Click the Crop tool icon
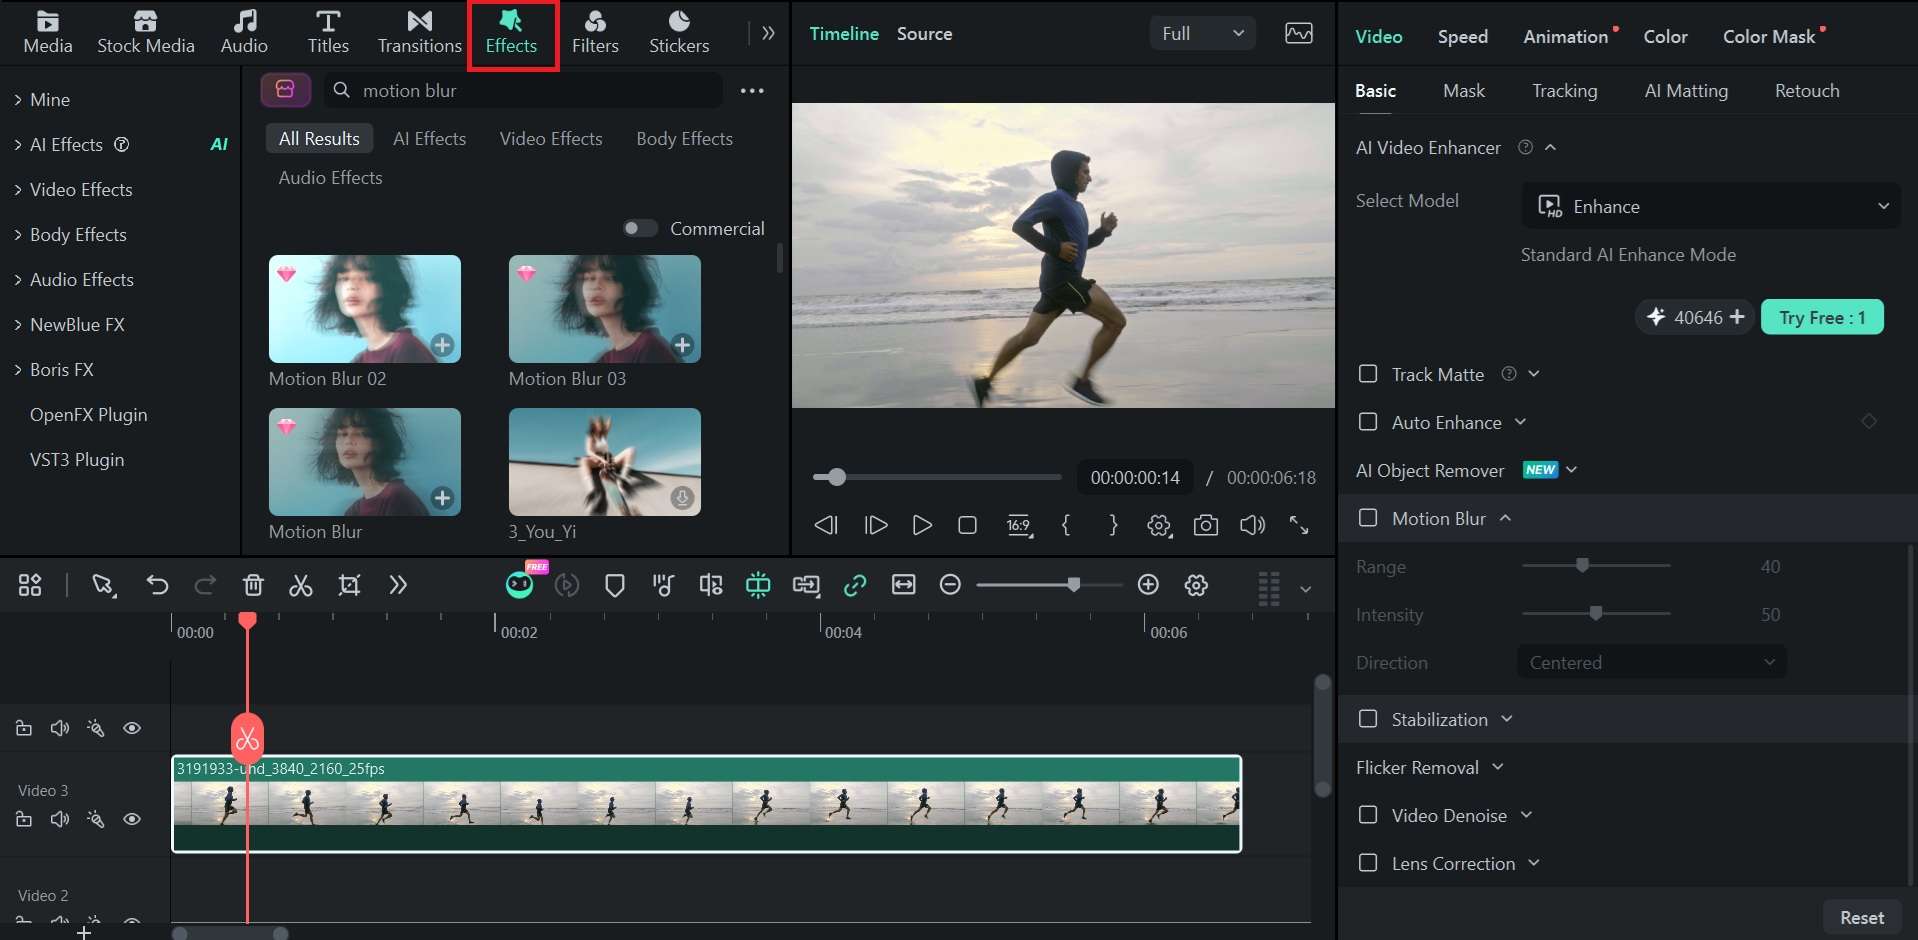 tap(349, 586)
